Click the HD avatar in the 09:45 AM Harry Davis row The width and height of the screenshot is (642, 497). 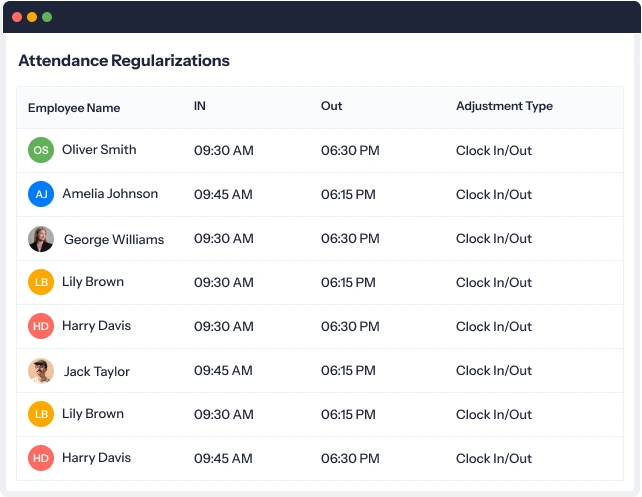[x=41, y=458]
